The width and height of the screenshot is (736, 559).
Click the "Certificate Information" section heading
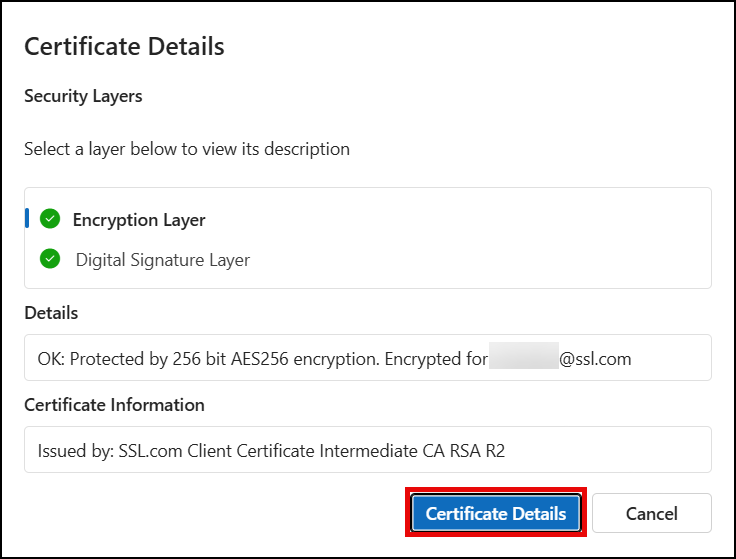click(114, 405)
